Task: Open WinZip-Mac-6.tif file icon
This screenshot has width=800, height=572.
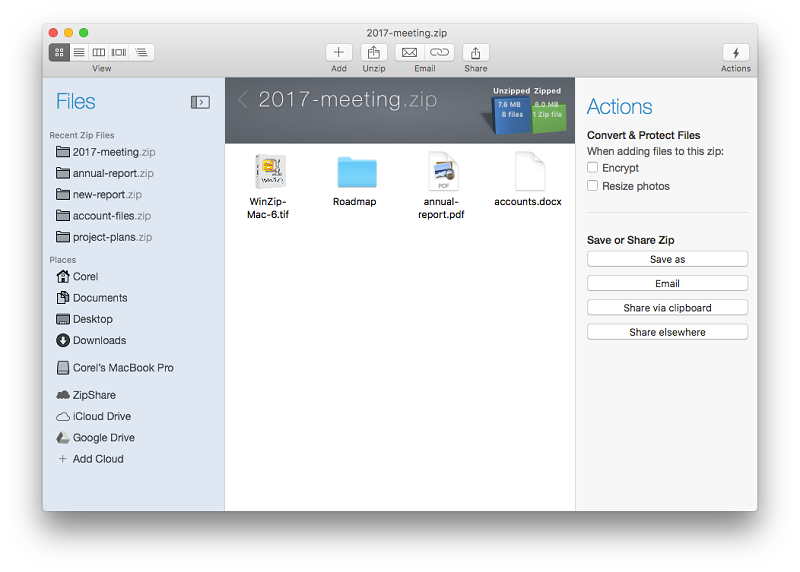Action: coord(269,172)
